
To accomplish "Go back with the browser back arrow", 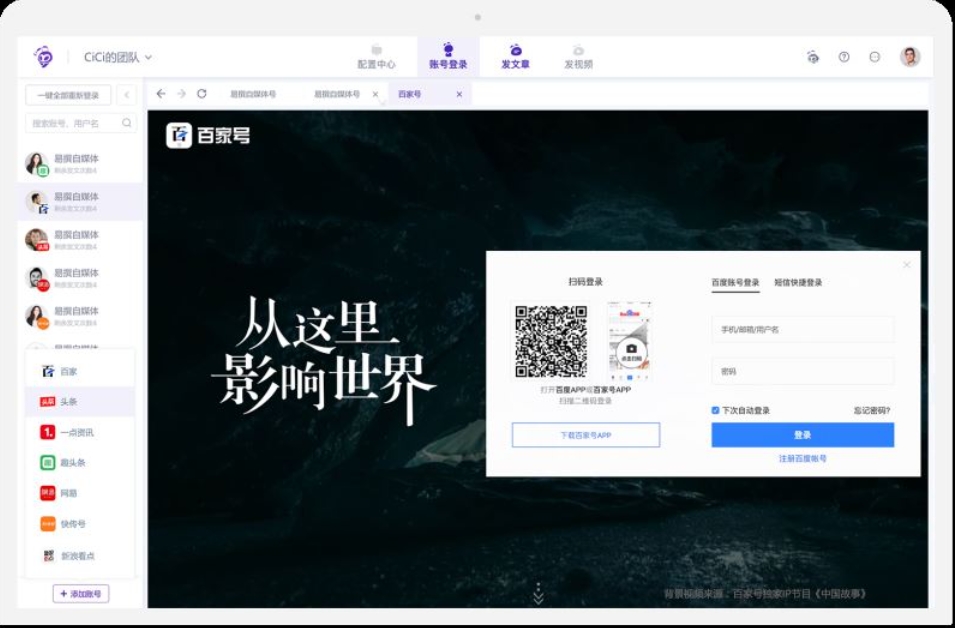I will [x=161, y=93].
